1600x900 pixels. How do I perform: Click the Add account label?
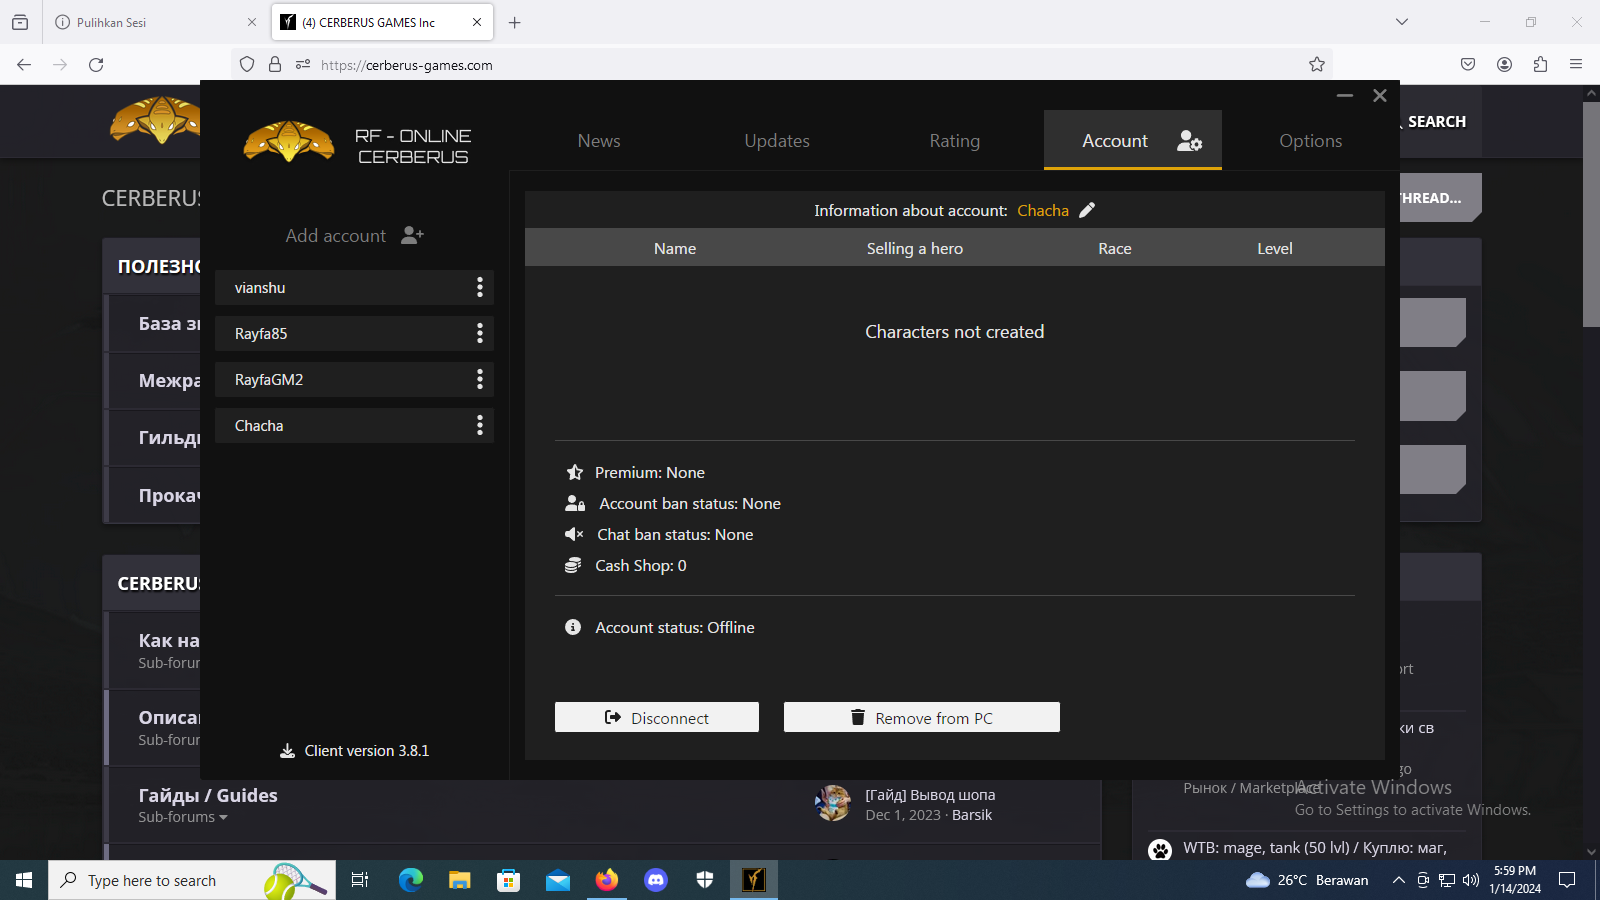pyautogui.click(x=335, y=236)
